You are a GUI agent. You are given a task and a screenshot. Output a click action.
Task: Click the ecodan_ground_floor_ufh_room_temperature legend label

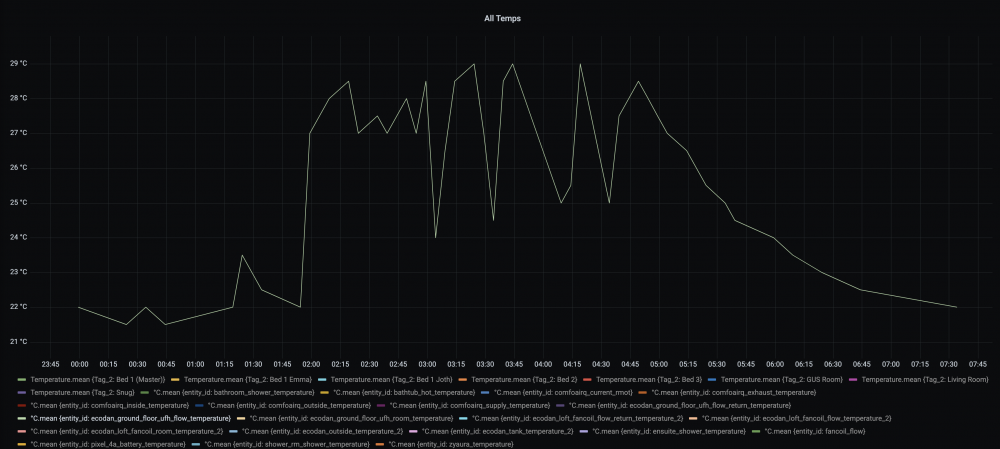tap(351, 418)
